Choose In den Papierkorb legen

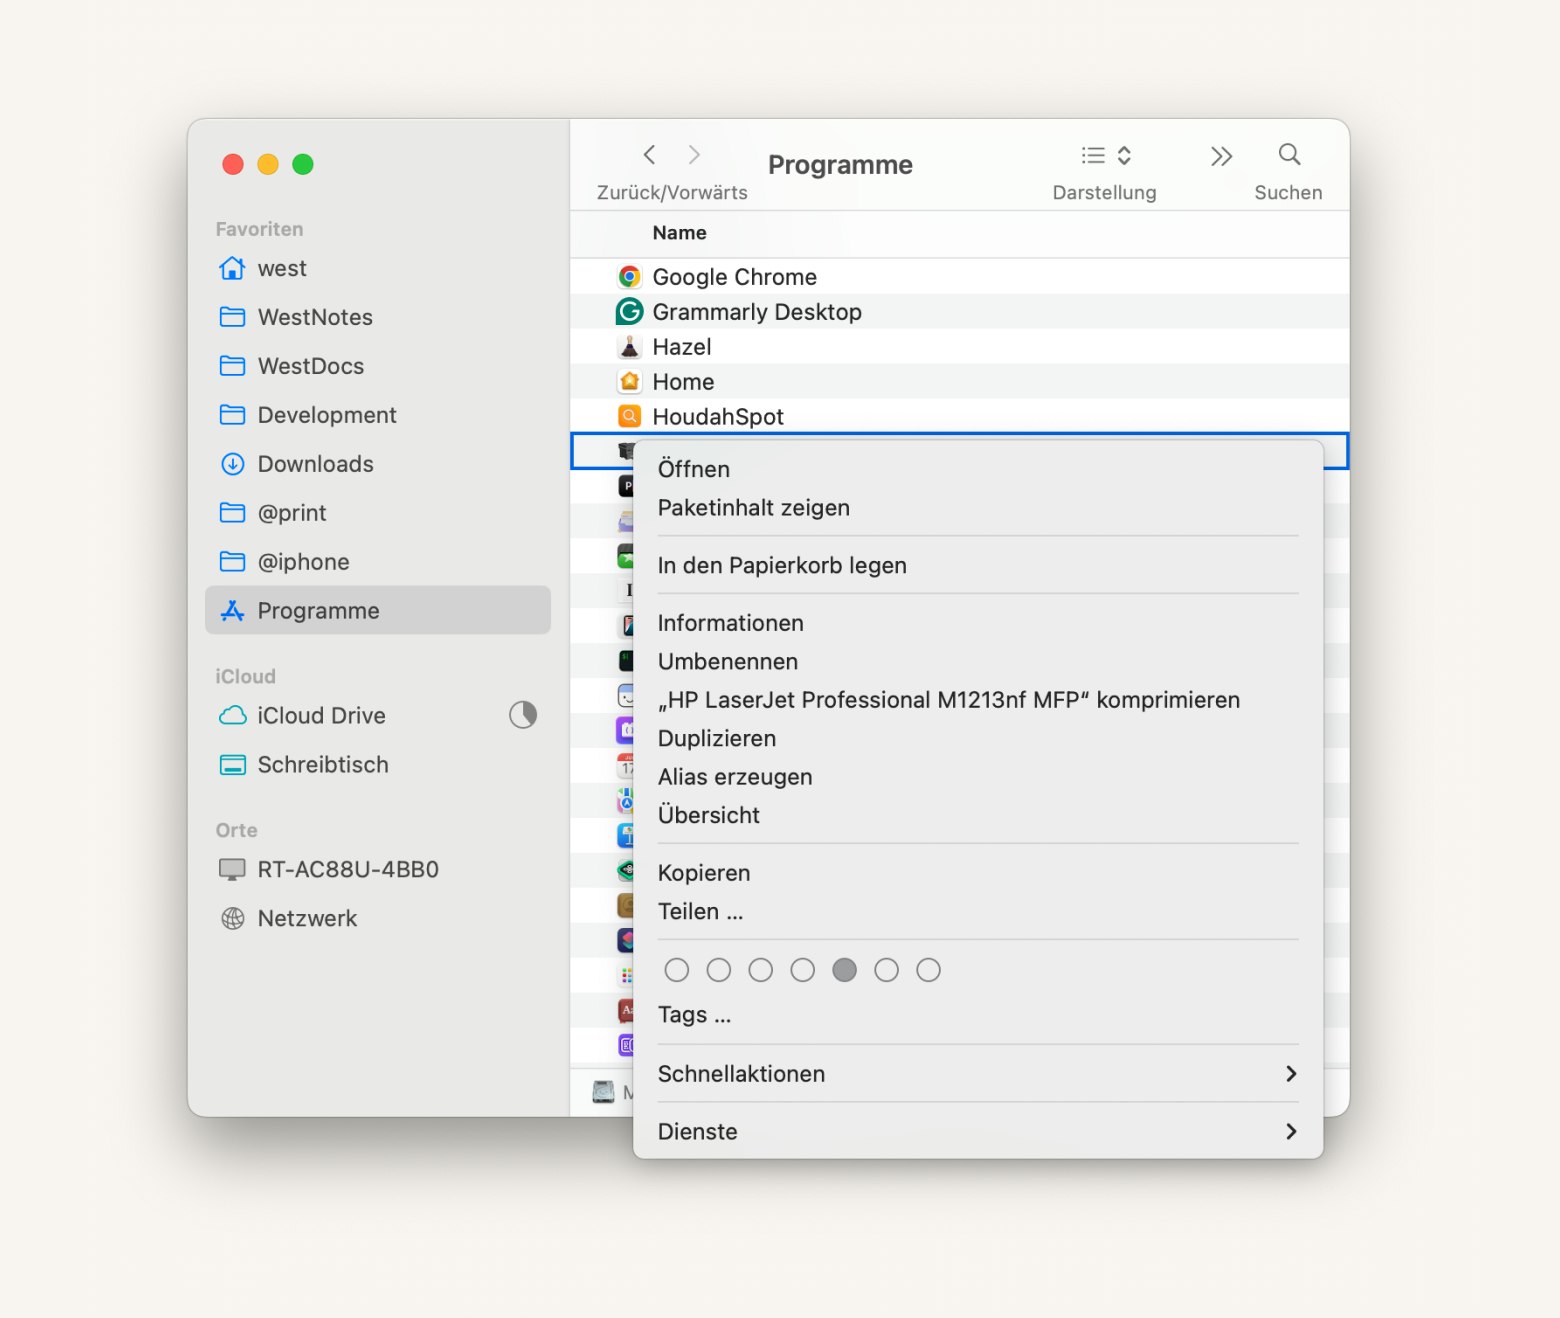pyautogui.click(x=978, y=566)
